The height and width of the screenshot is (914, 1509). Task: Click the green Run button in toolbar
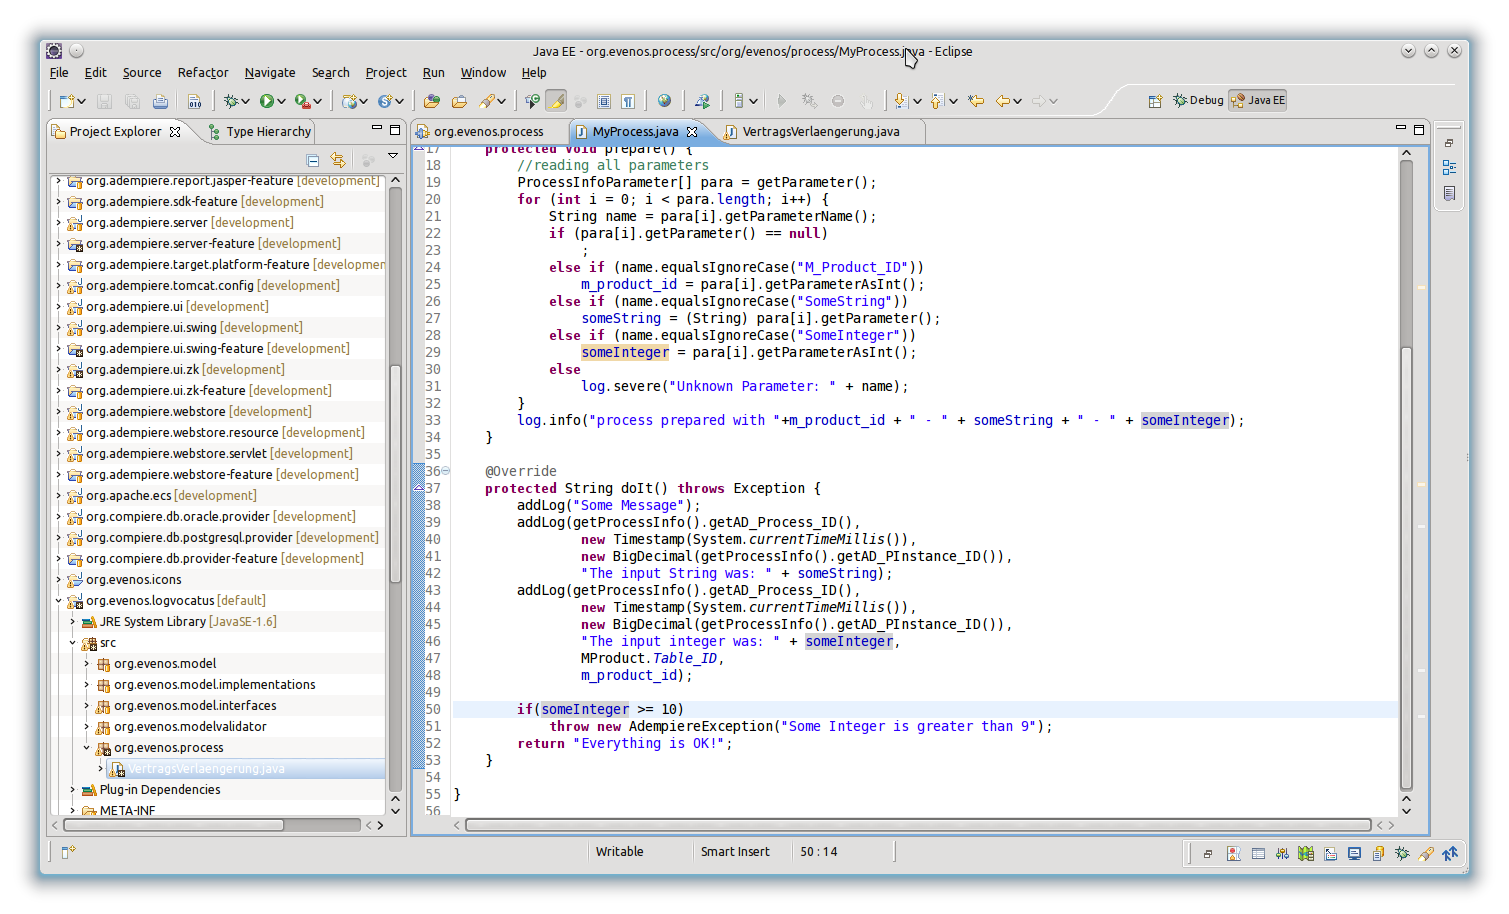[x=267, y=101]
